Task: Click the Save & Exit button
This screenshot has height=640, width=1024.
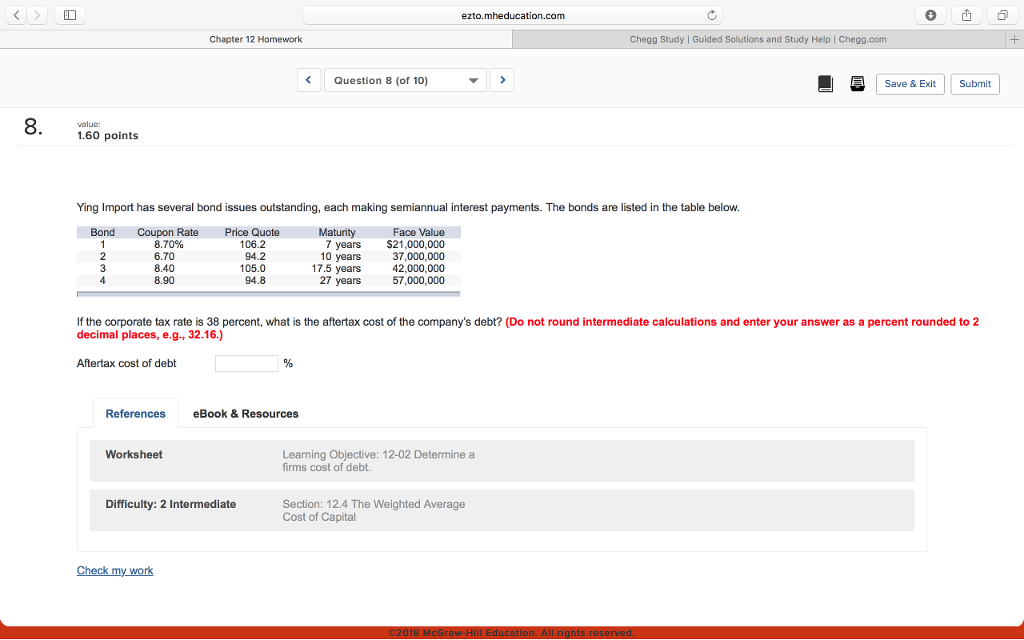Action: pyautogui.click(x=910, y=84)
